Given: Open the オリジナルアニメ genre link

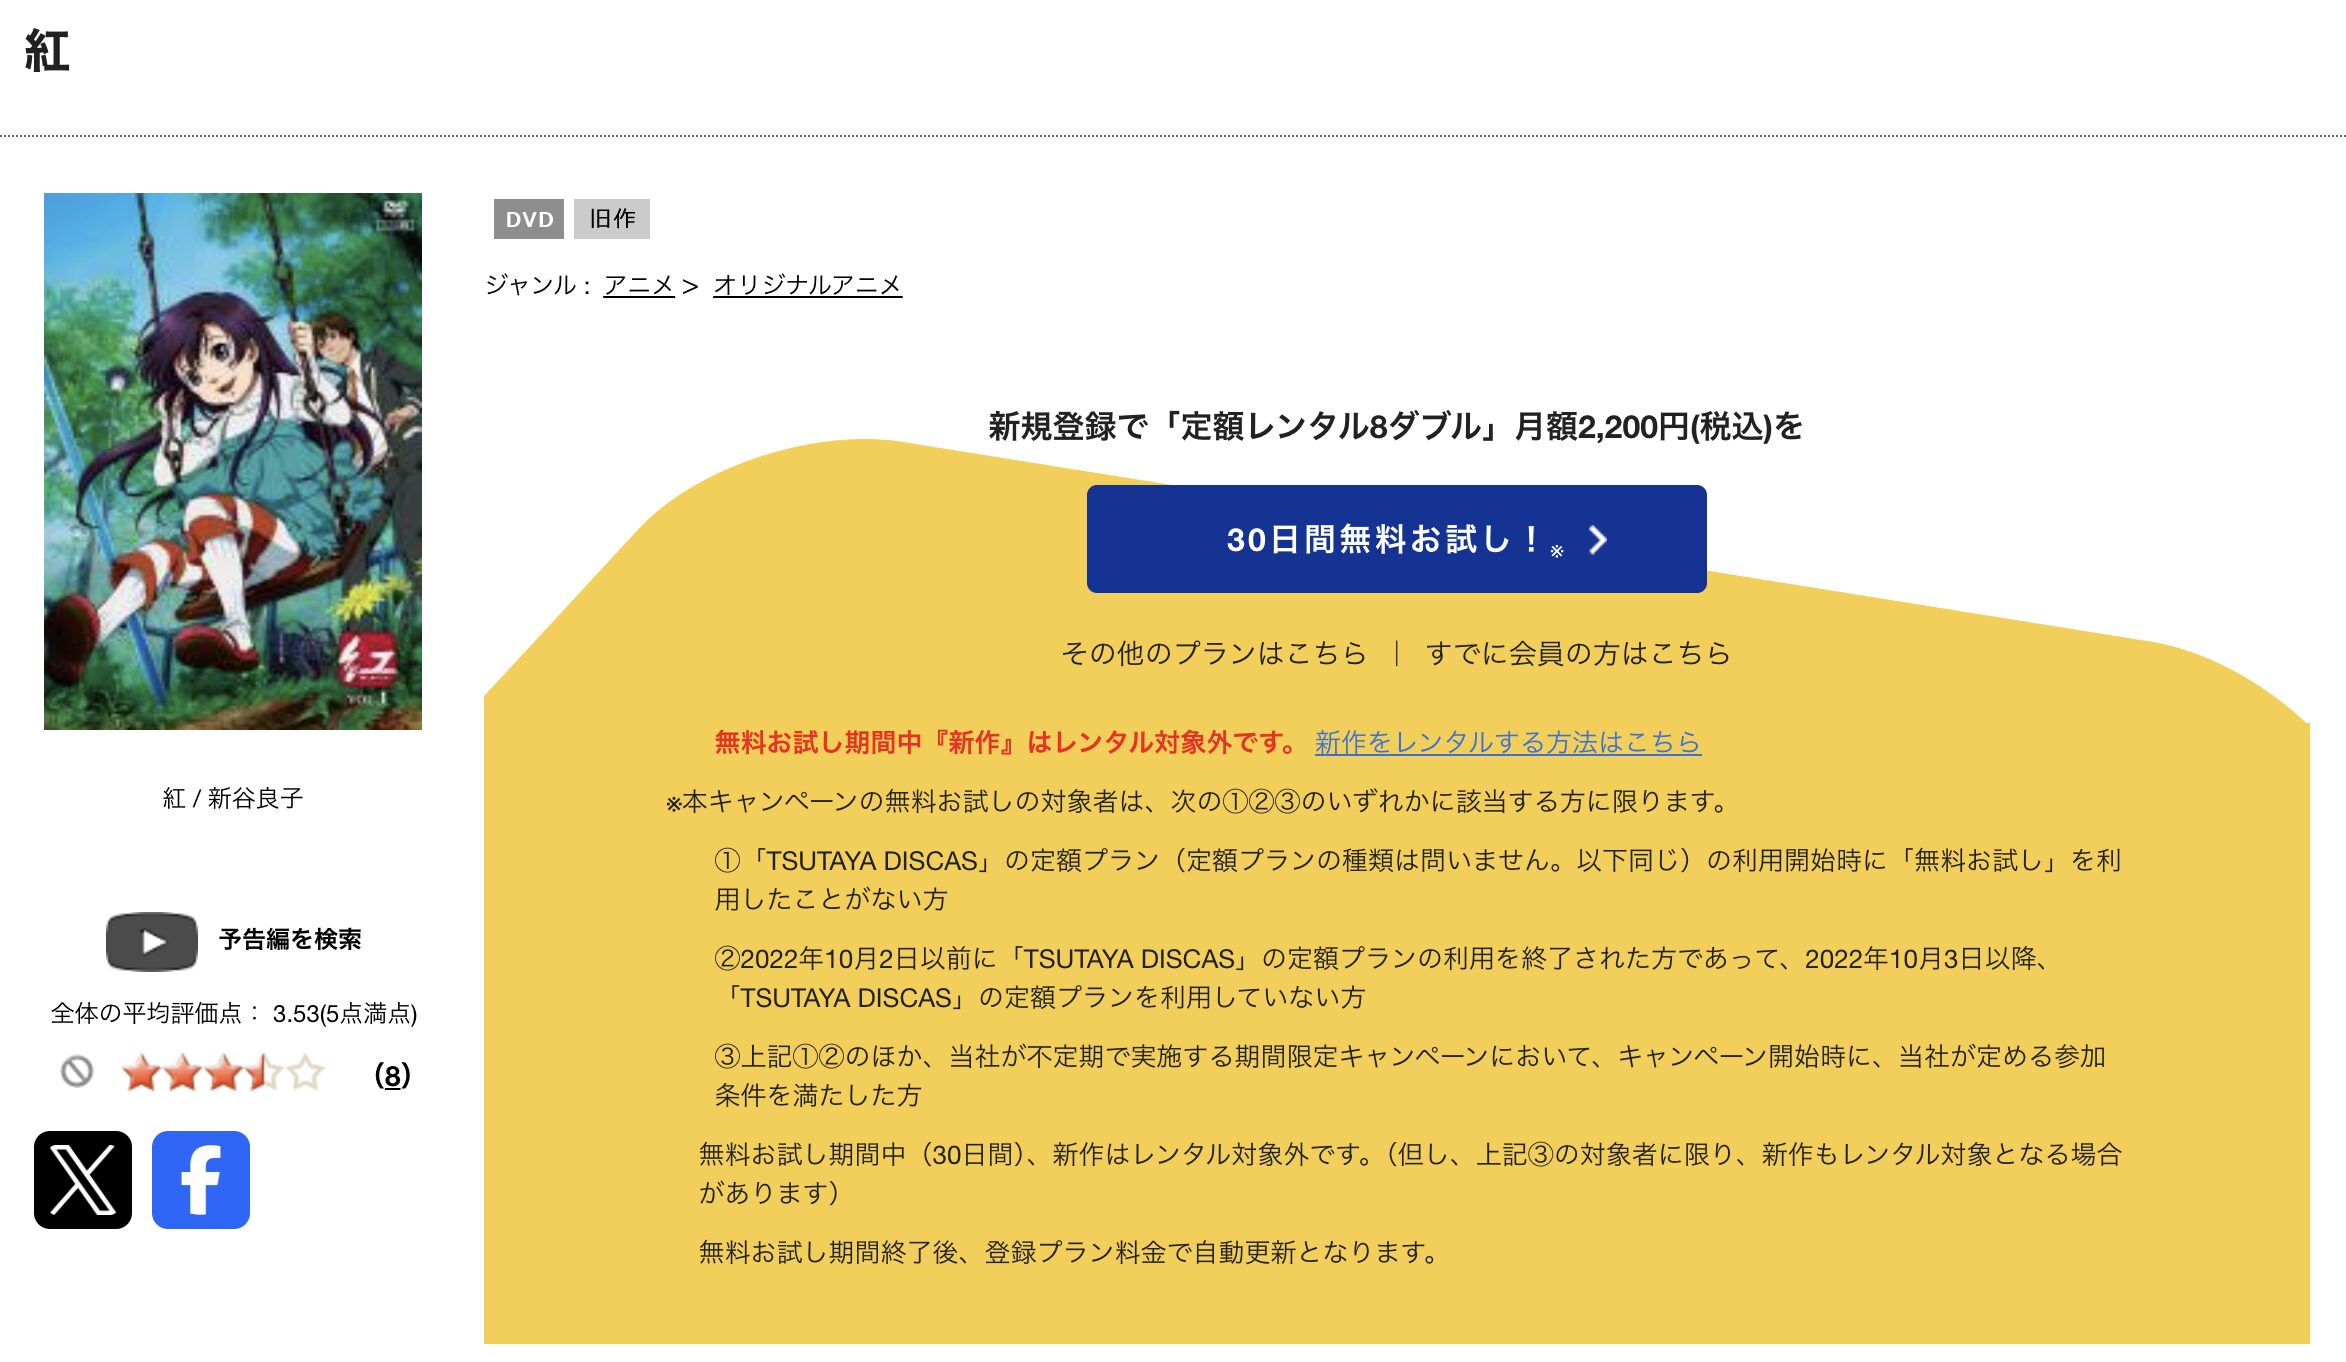Looking at the screenshot, I should (807, 285).
